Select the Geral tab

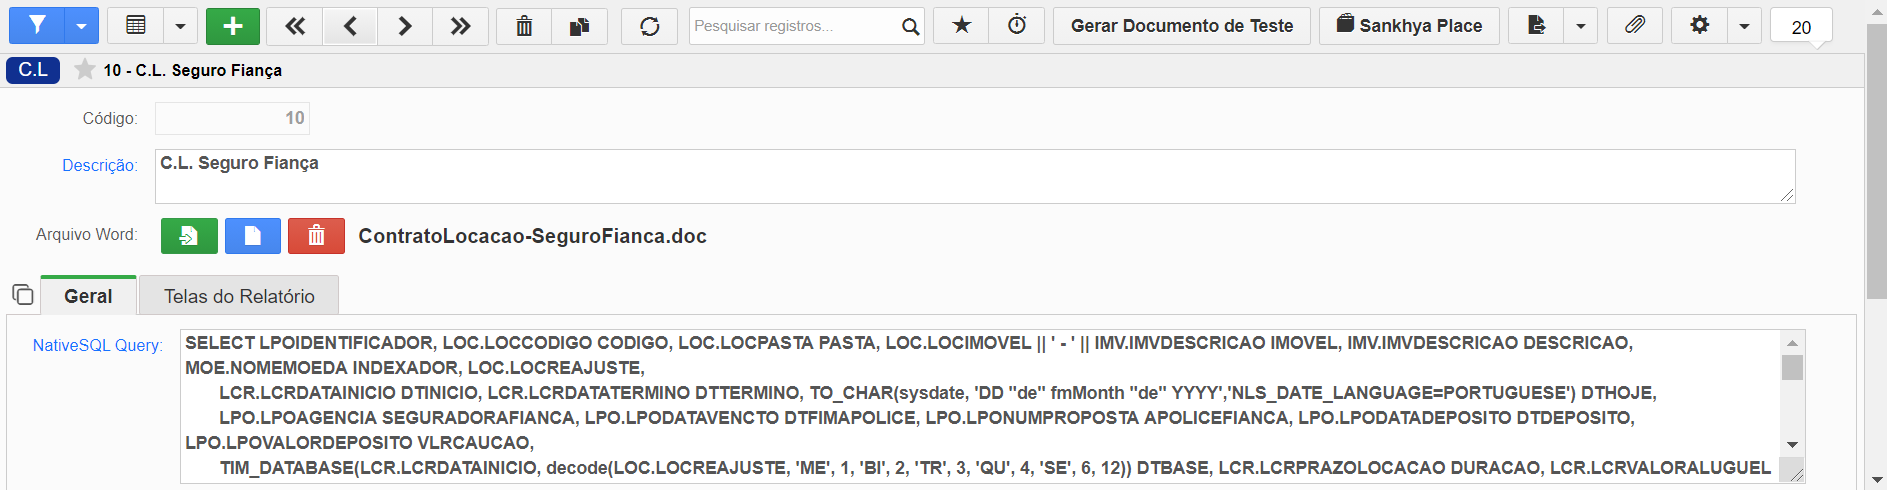click(x=88, y=296)
